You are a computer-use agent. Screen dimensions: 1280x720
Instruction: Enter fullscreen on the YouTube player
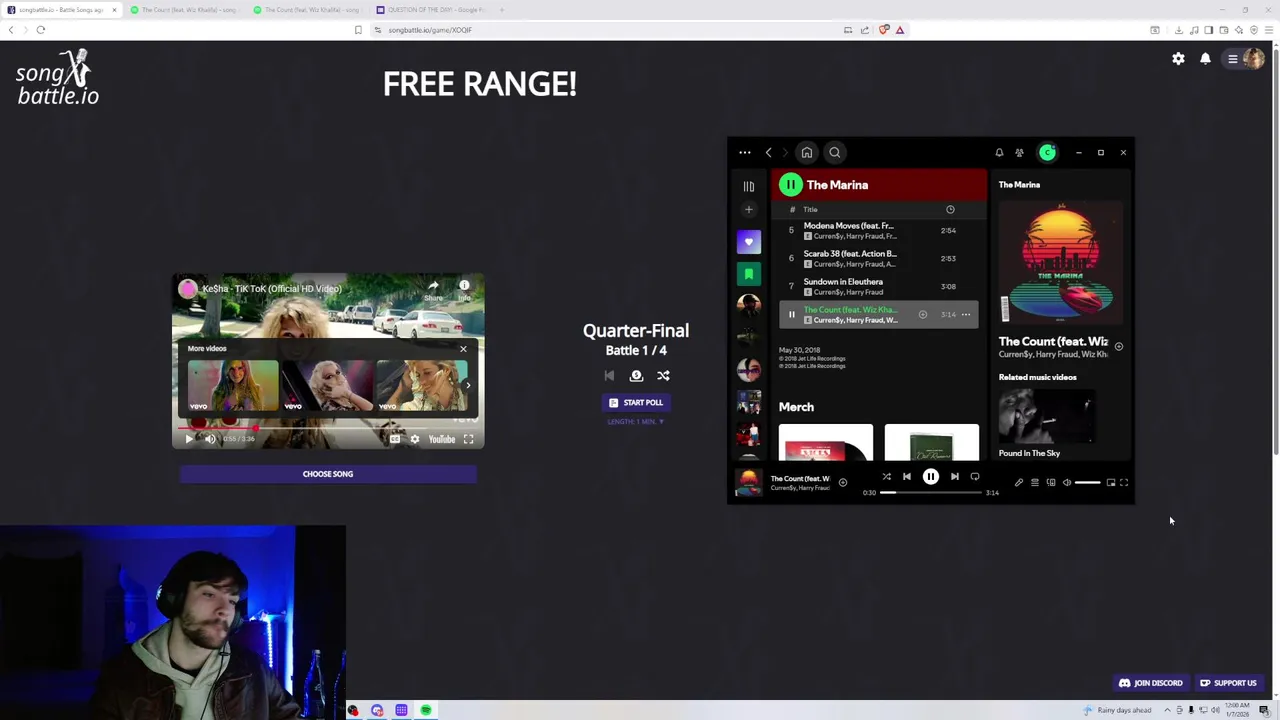pyautogui.click(x=468, y=439)
